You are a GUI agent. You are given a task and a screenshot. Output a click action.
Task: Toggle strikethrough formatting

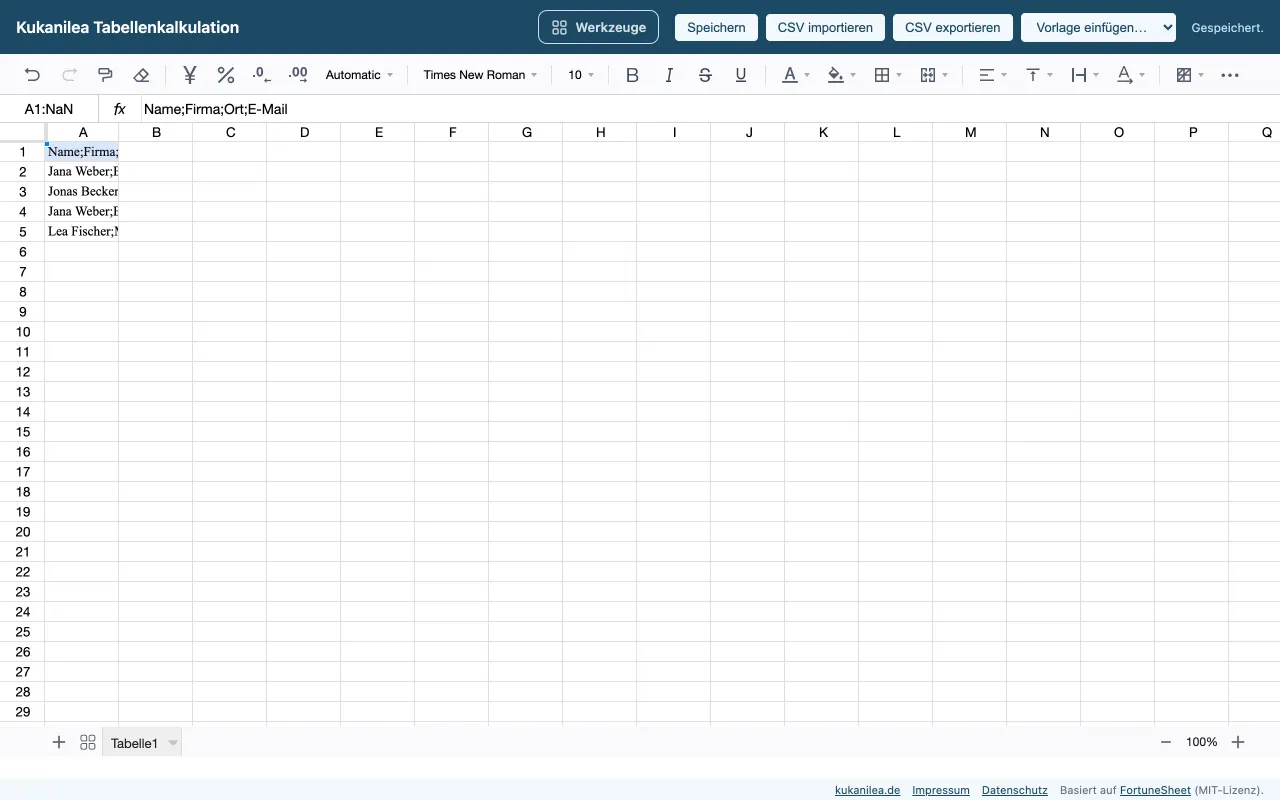[x=705, y=75]
